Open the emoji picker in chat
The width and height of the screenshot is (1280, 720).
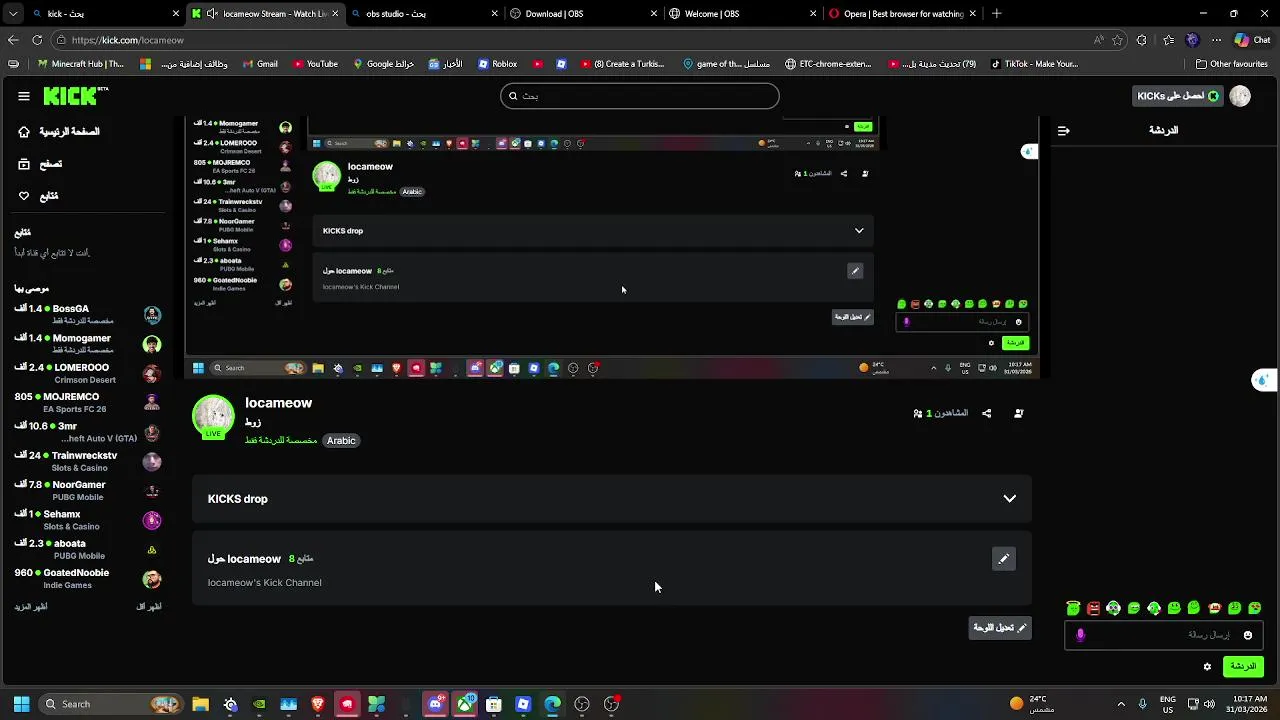pyautogui.click(x=1247, y=635)
